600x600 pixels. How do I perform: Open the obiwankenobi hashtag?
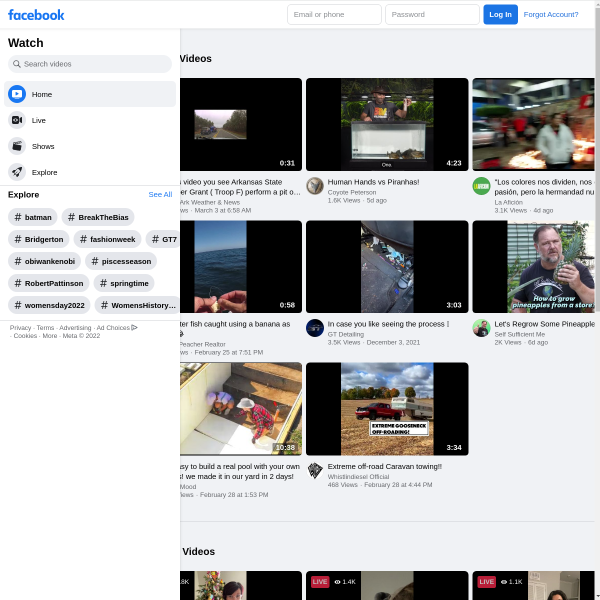tap(44, 261)
